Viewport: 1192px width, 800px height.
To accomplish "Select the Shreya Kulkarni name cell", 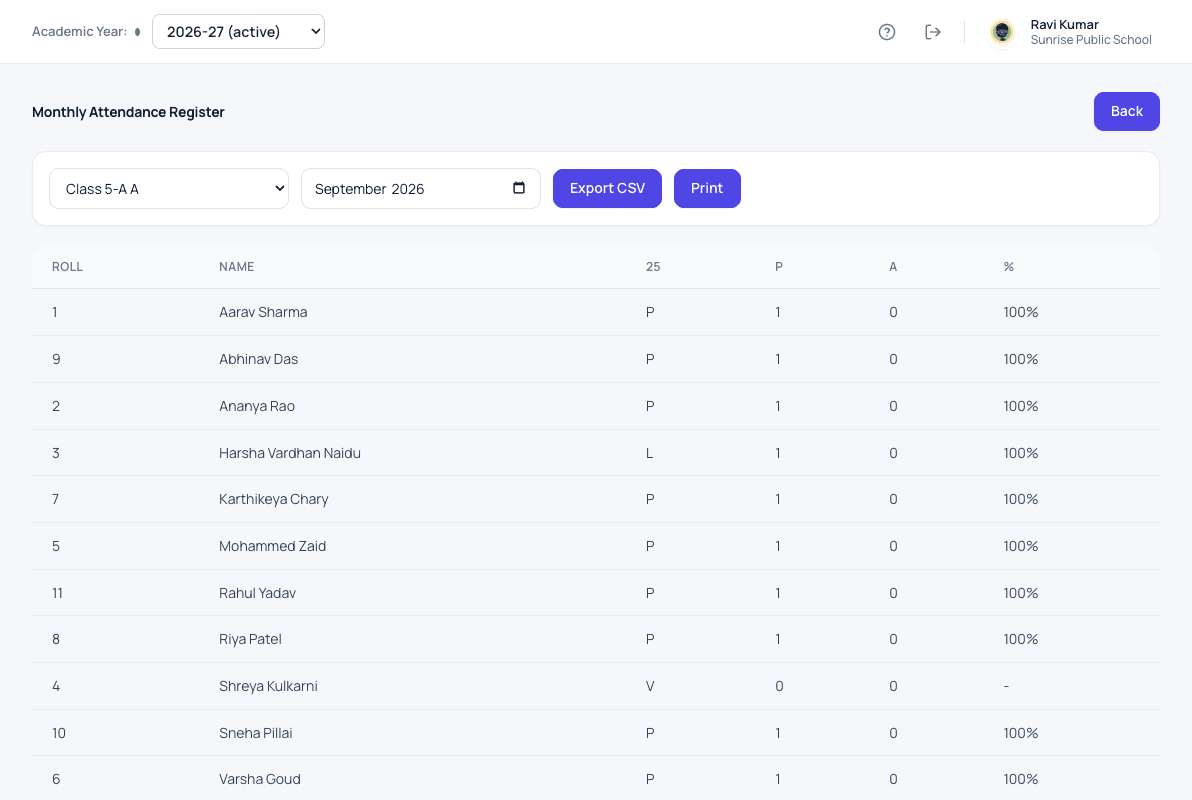I will click(x=268, y=686).
